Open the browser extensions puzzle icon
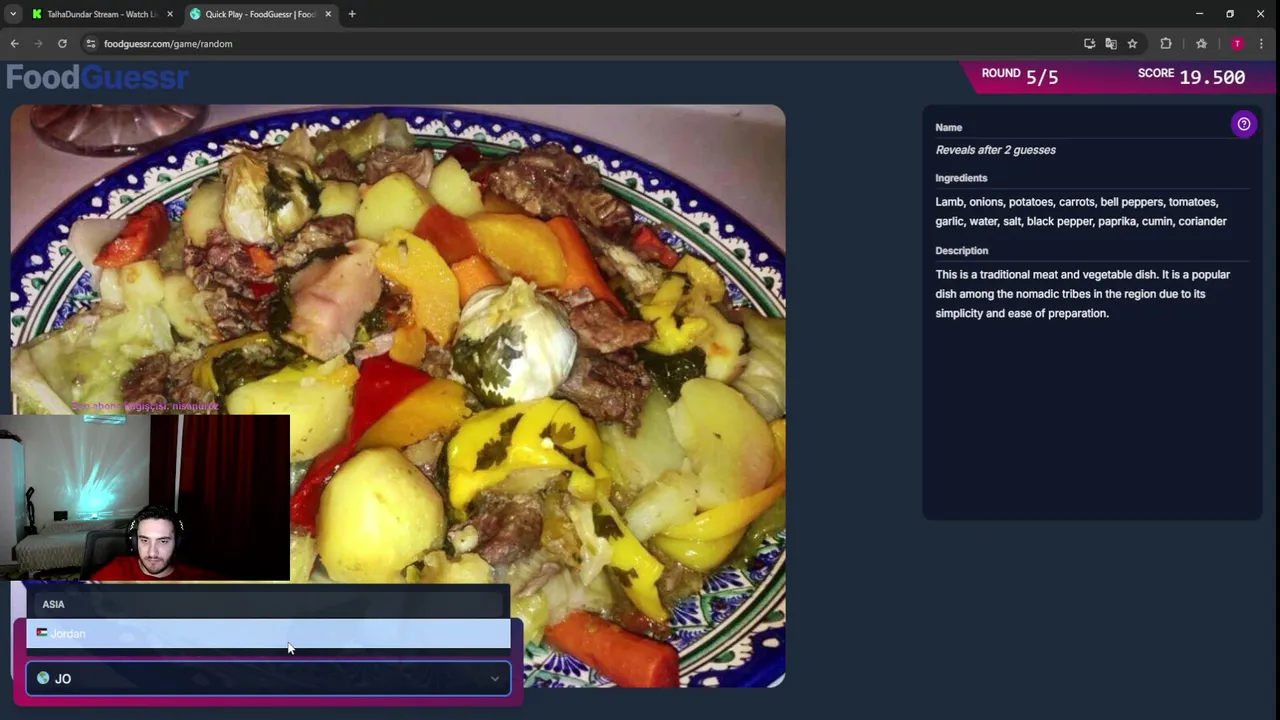The image size is (1280, 720). pos(1165,44)
